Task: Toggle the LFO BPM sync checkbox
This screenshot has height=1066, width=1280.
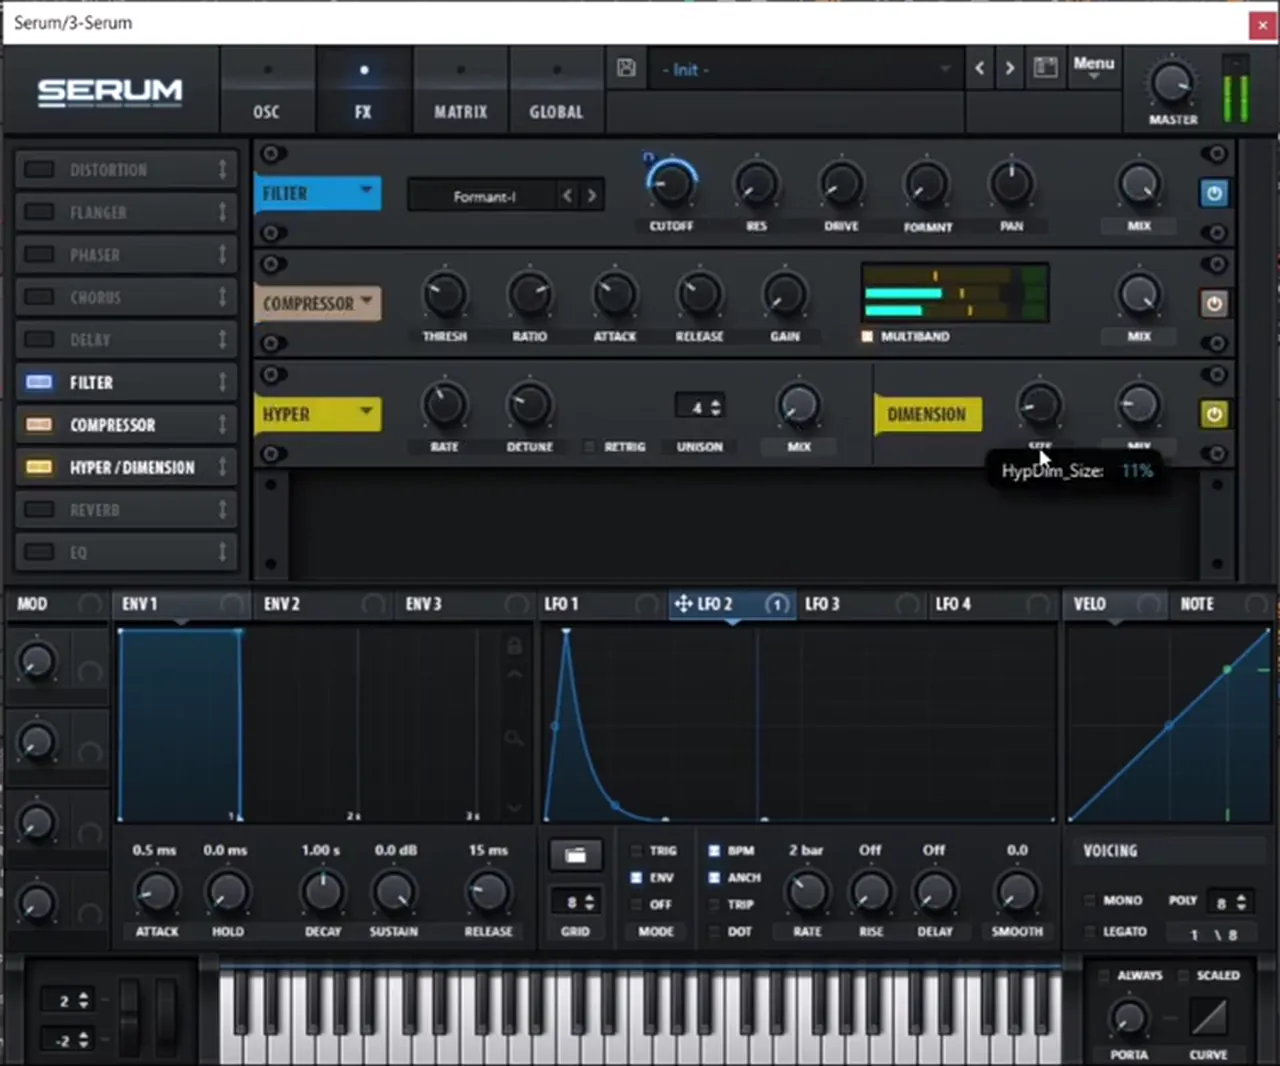Action: tap(714, 851)
